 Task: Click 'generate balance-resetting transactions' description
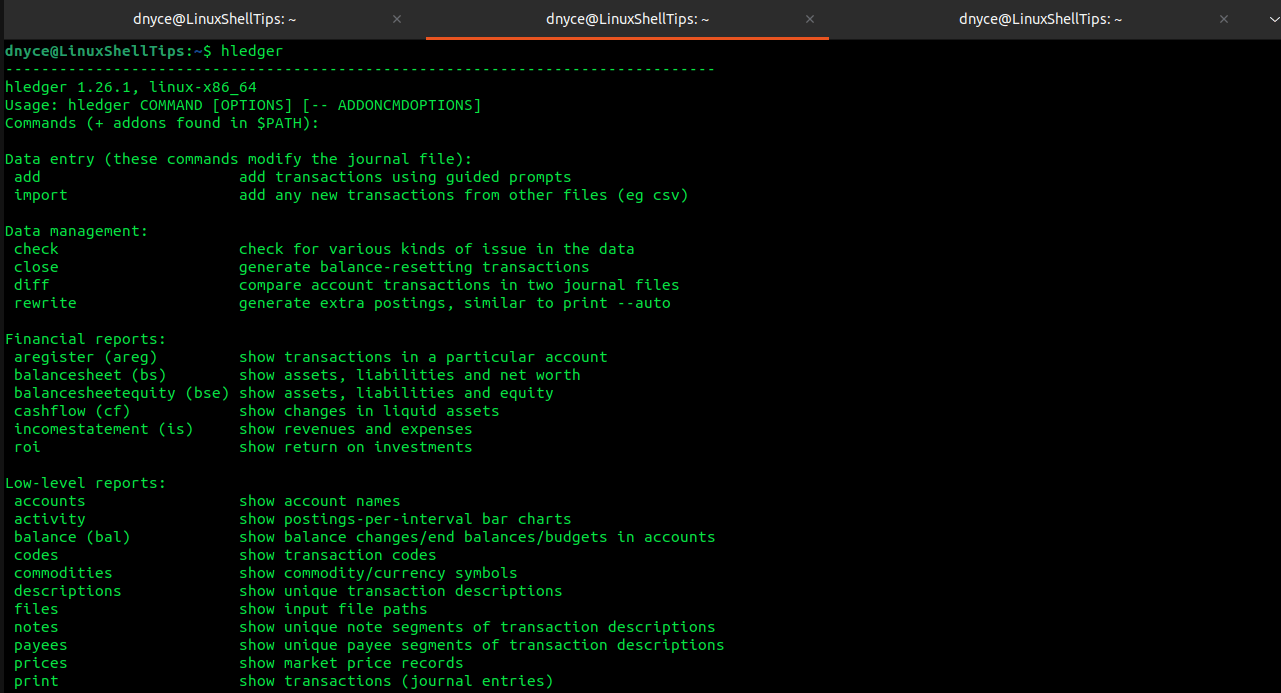click(x=414, y=267)
